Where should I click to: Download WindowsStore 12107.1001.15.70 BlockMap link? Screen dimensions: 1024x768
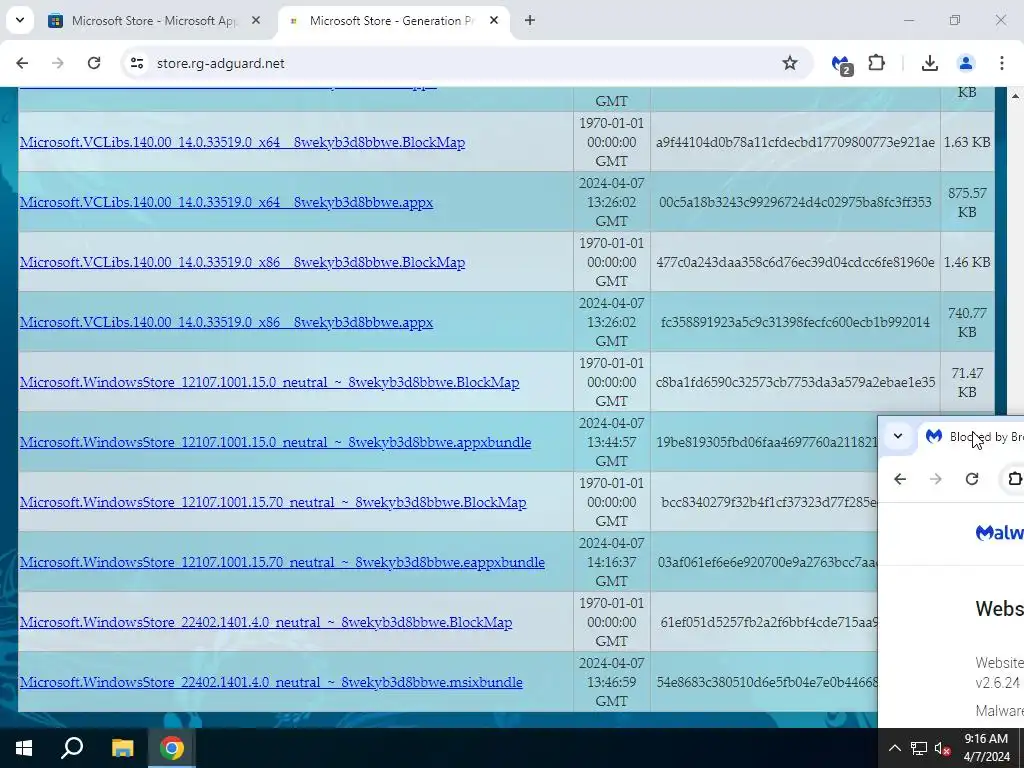click(x=273, y=503)
